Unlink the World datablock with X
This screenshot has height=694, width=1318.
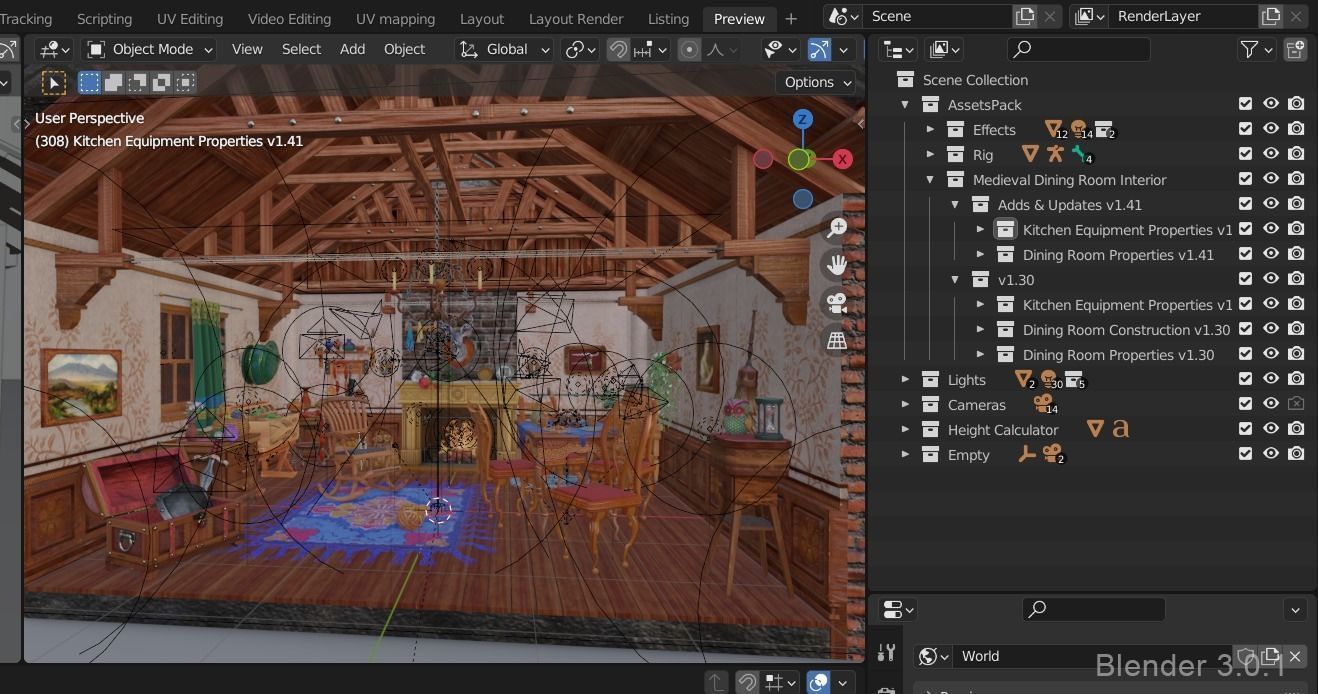pos(1295,656)
